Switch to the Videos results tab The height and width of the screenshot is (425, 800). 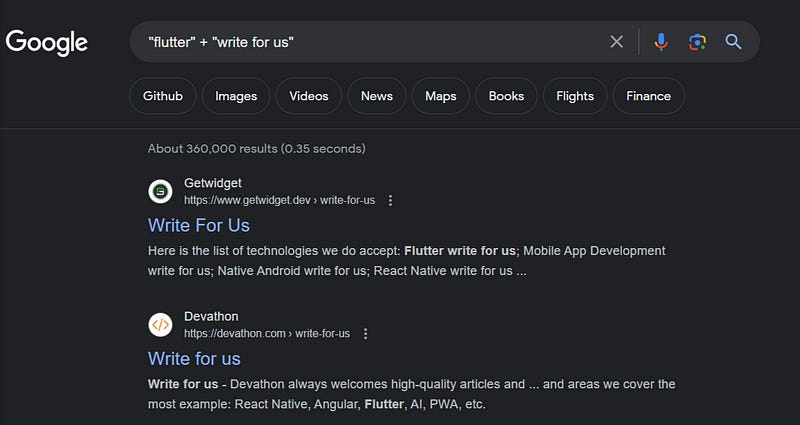click(x=309, y=96)
